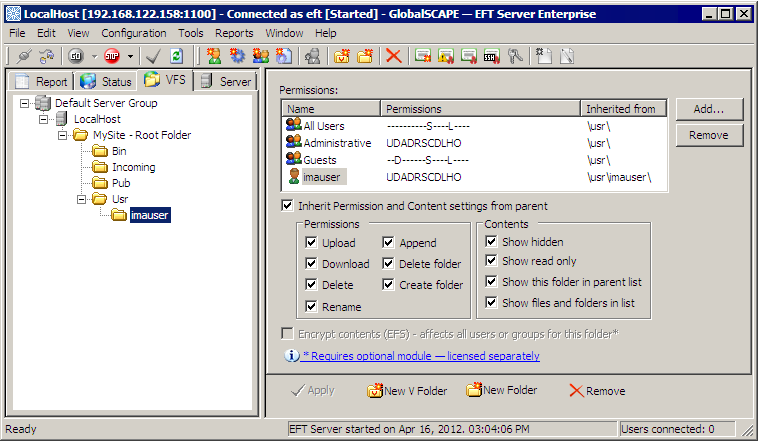The height and width of the screenshot is (442, 758).
Task: Open the File menu
Action: pos(17,33)
